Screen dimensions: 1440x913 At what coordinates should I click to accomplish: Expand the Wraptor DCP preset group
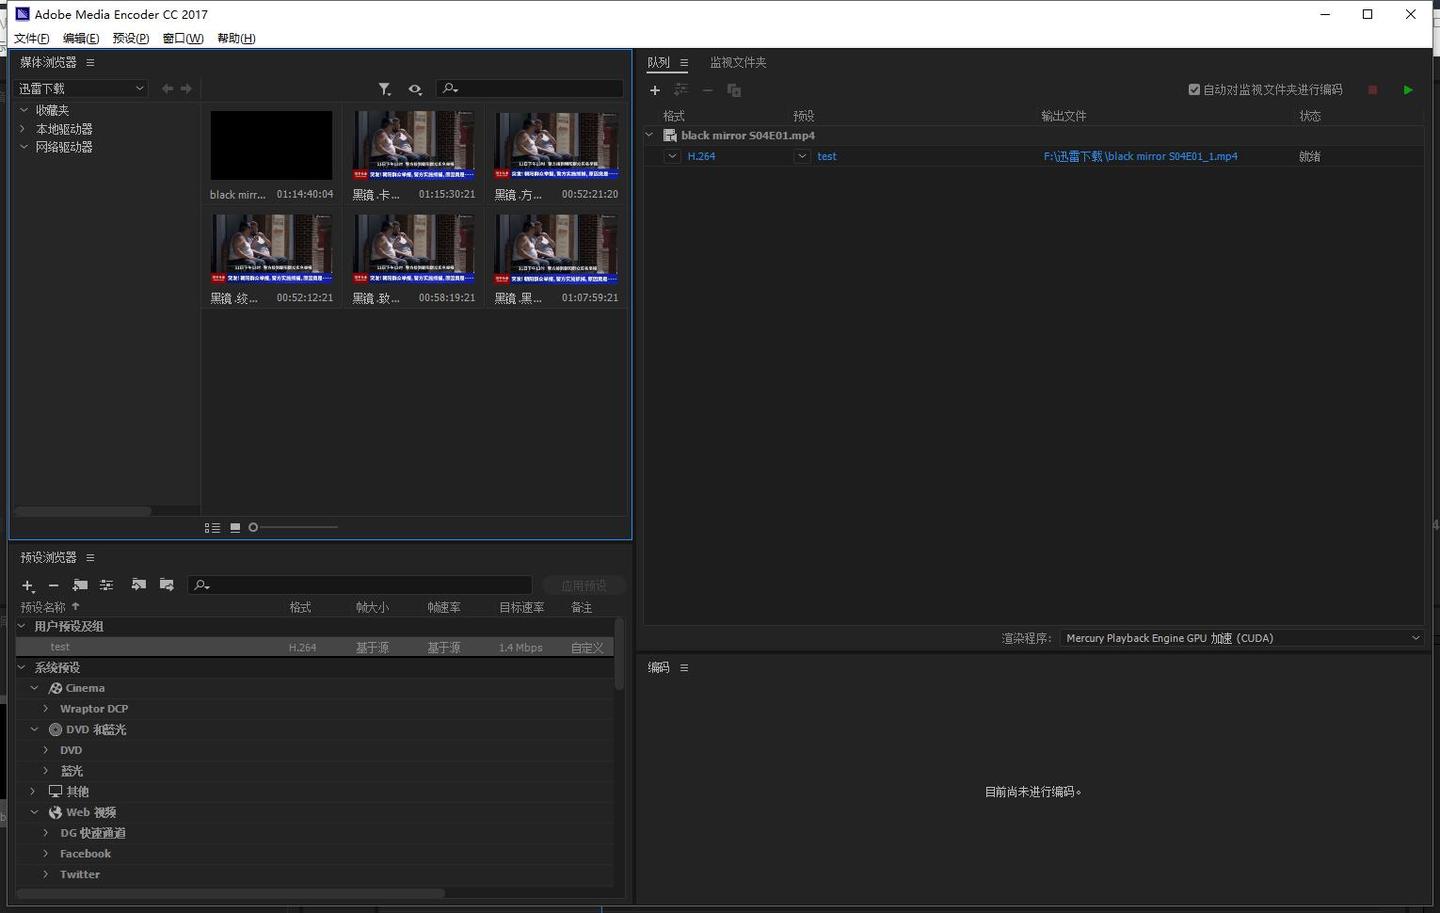coord(46,709)
